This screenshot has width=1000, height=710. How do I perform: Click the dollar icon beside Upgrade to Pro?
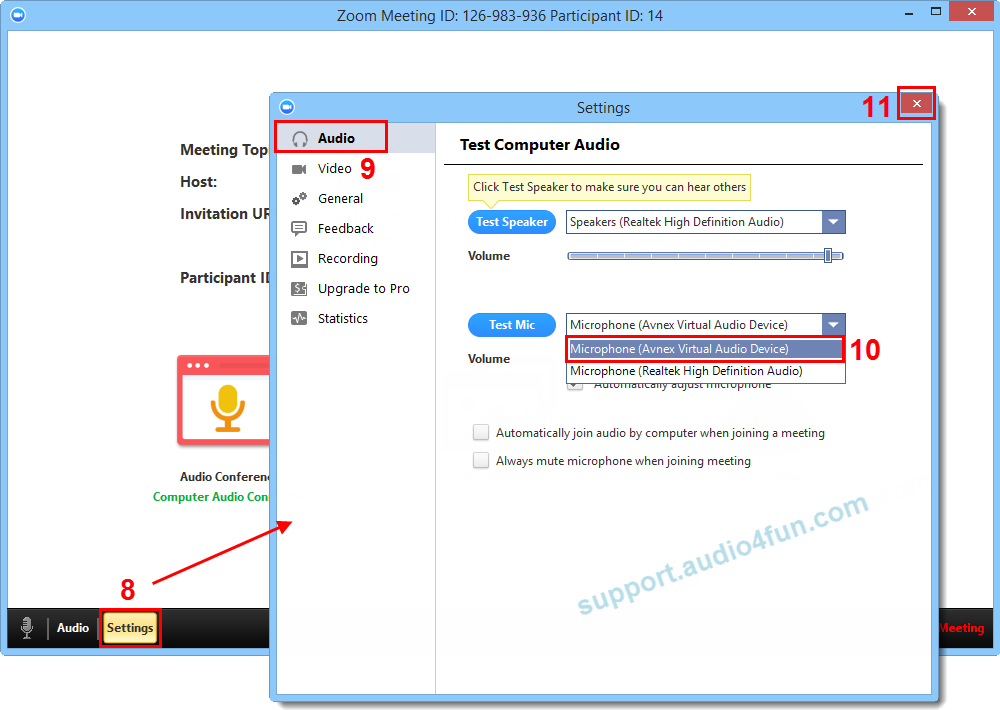tap(299, 288)
